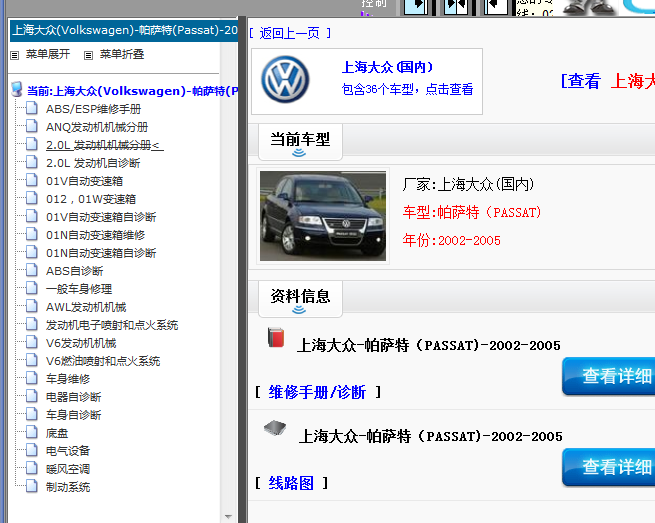Open the 线路图 link
Image resolution: width=655 pixels, height=523 pixels.
point(291,483)
